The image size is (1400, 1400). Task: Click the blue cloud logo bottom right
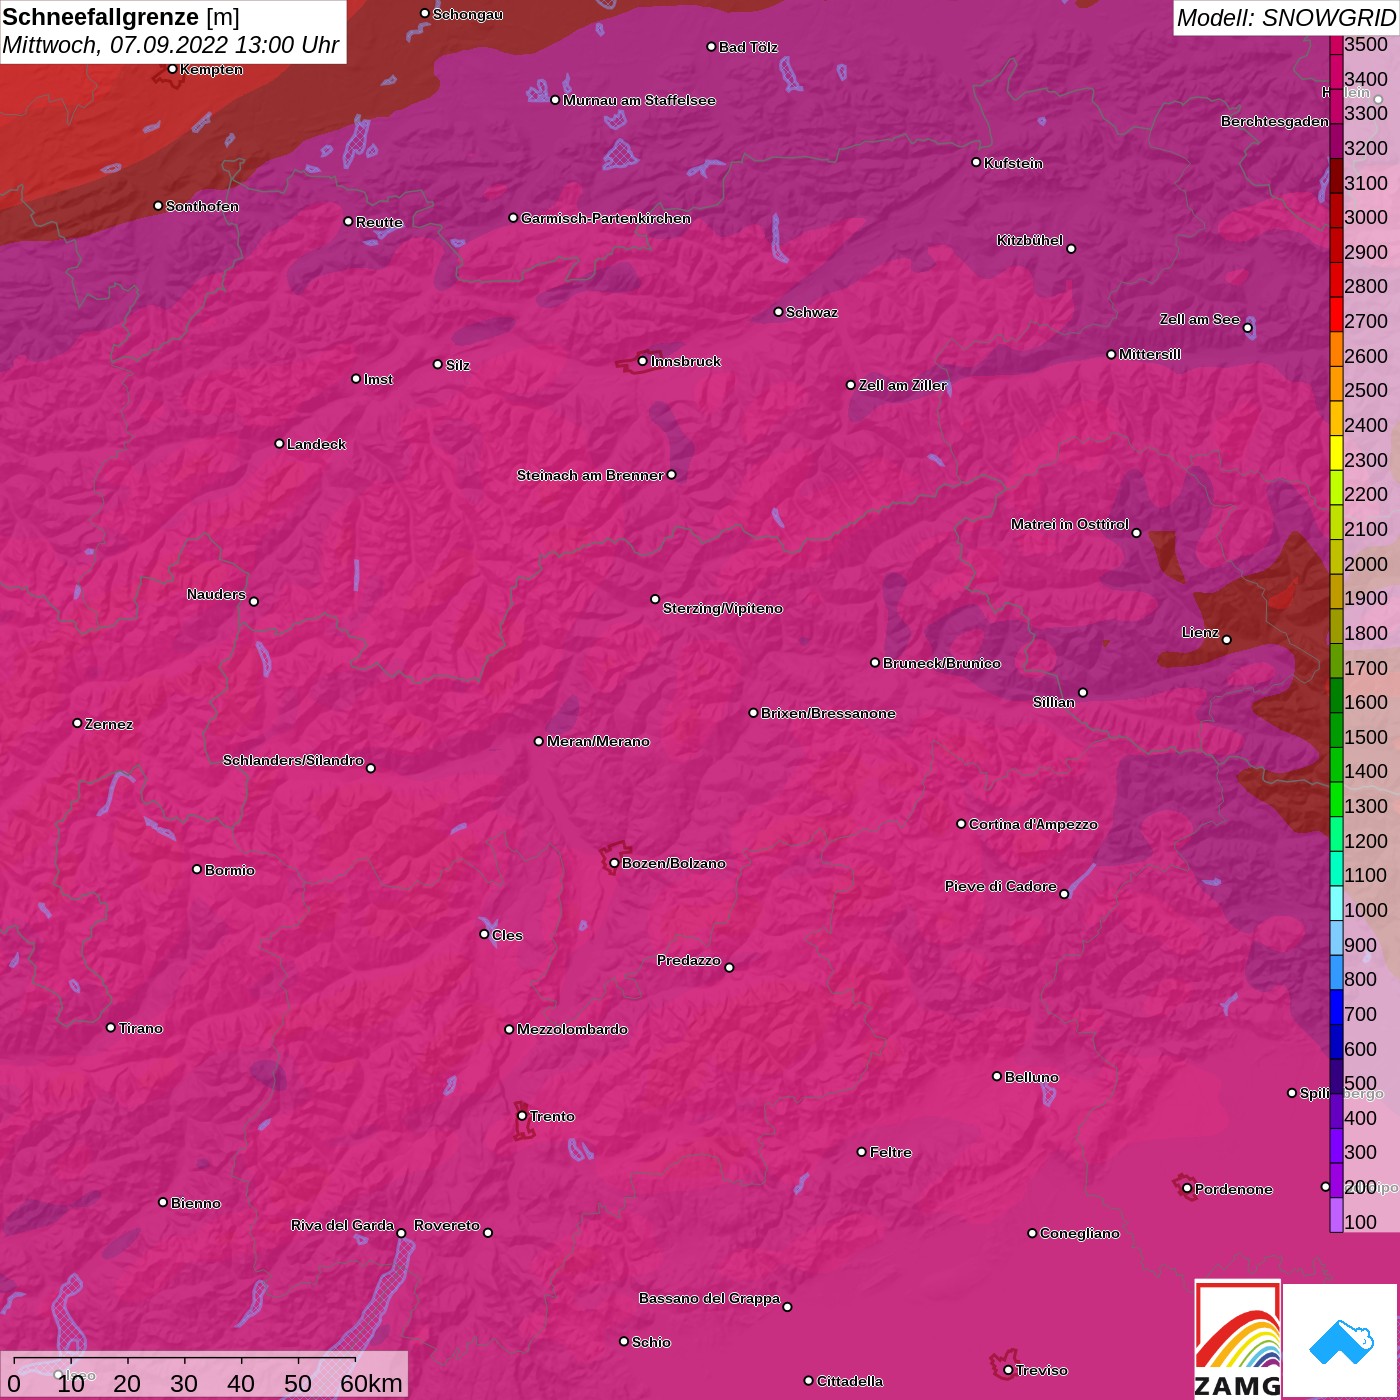tap(1341, 1340)
